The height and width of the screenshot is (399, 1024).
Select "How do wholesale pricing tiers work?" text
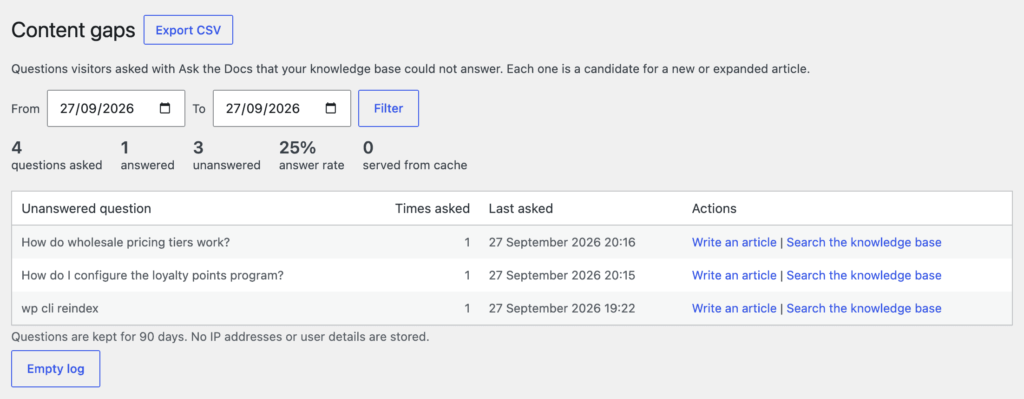(x=125, y=242)
